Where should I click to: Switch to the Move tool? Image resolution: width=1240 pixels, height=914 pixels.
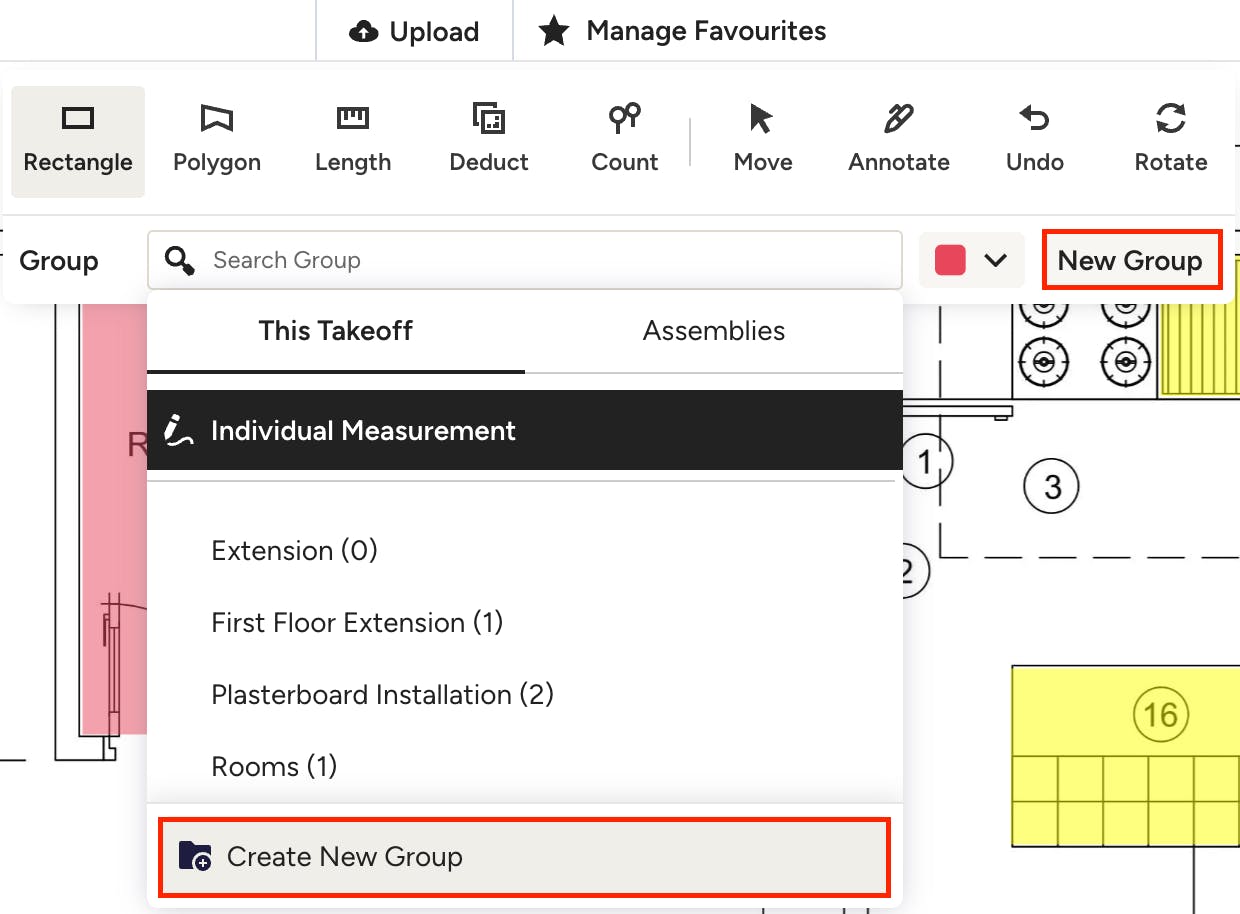click(762, 141)
